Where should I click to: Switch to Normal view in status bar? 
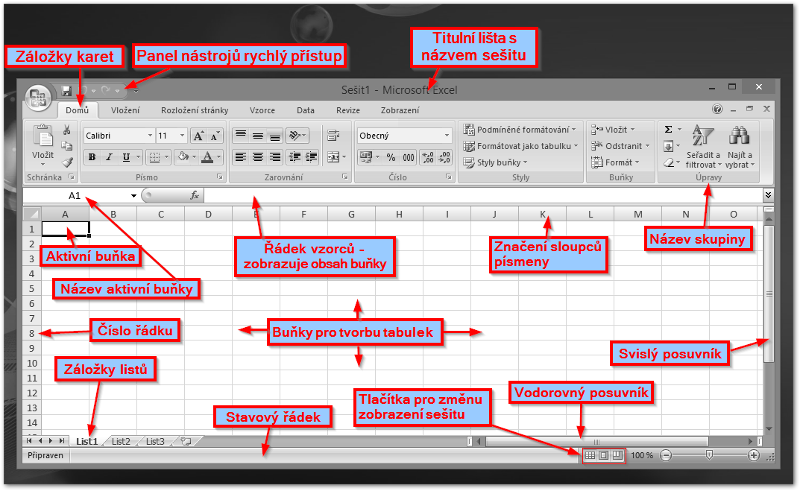[x=590, y=455]
